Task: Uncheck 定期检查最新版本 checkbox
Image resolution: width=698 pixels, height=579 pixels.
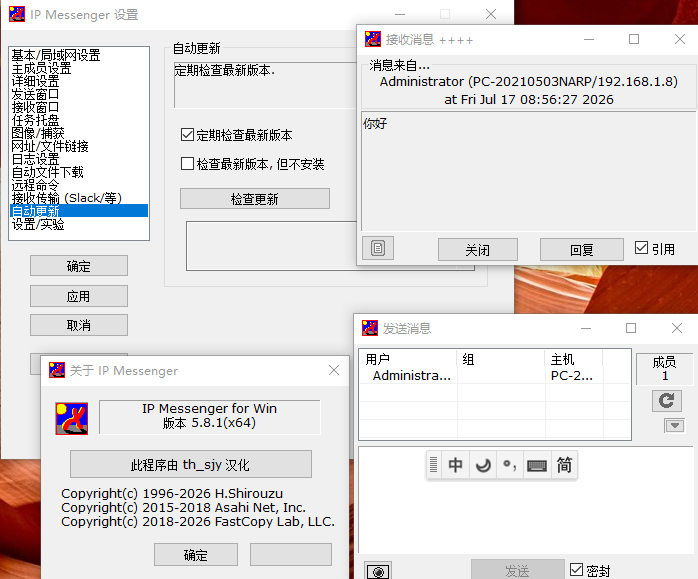Action: pyautogui.click(x=187, y=134)
